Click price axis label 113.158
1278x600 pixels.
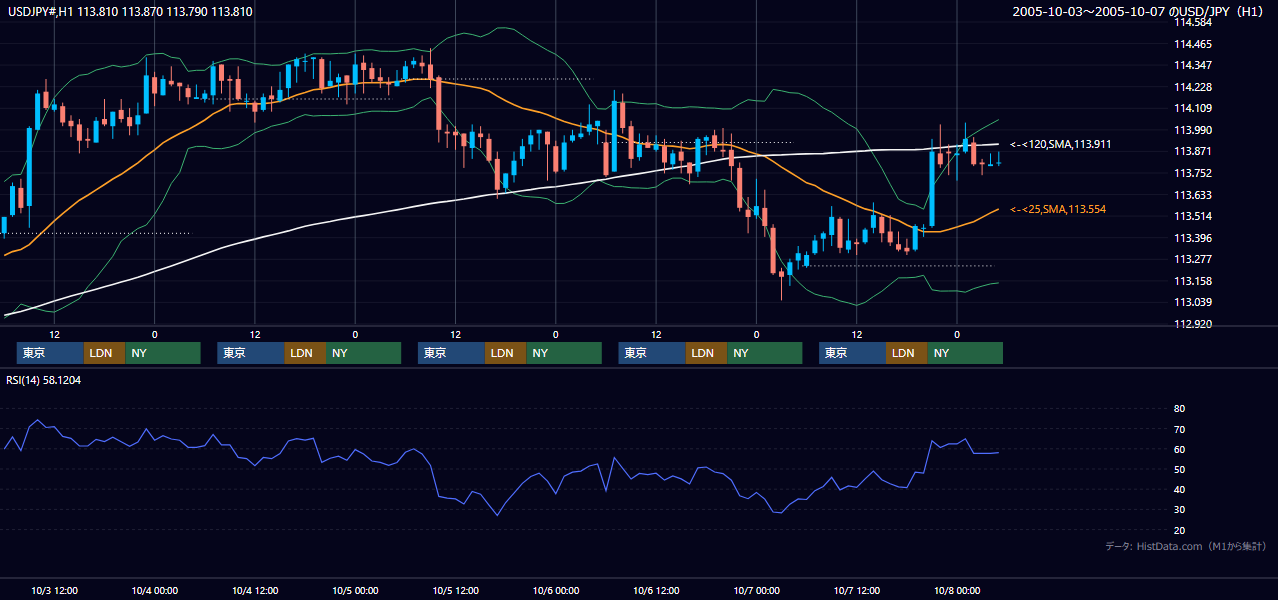(1192, 281)
